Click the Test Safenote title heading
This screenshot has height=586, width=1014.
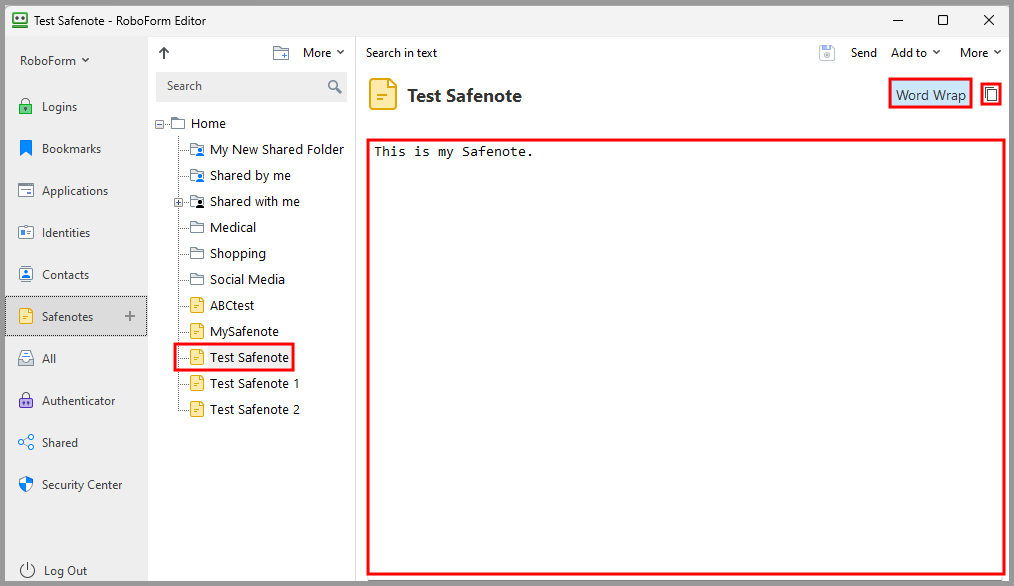[x=464, y=96]
